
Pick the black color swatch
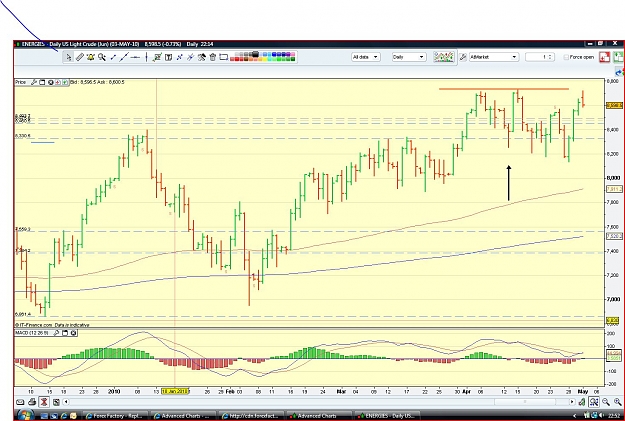pyautogui.click(x=255, y=55)
